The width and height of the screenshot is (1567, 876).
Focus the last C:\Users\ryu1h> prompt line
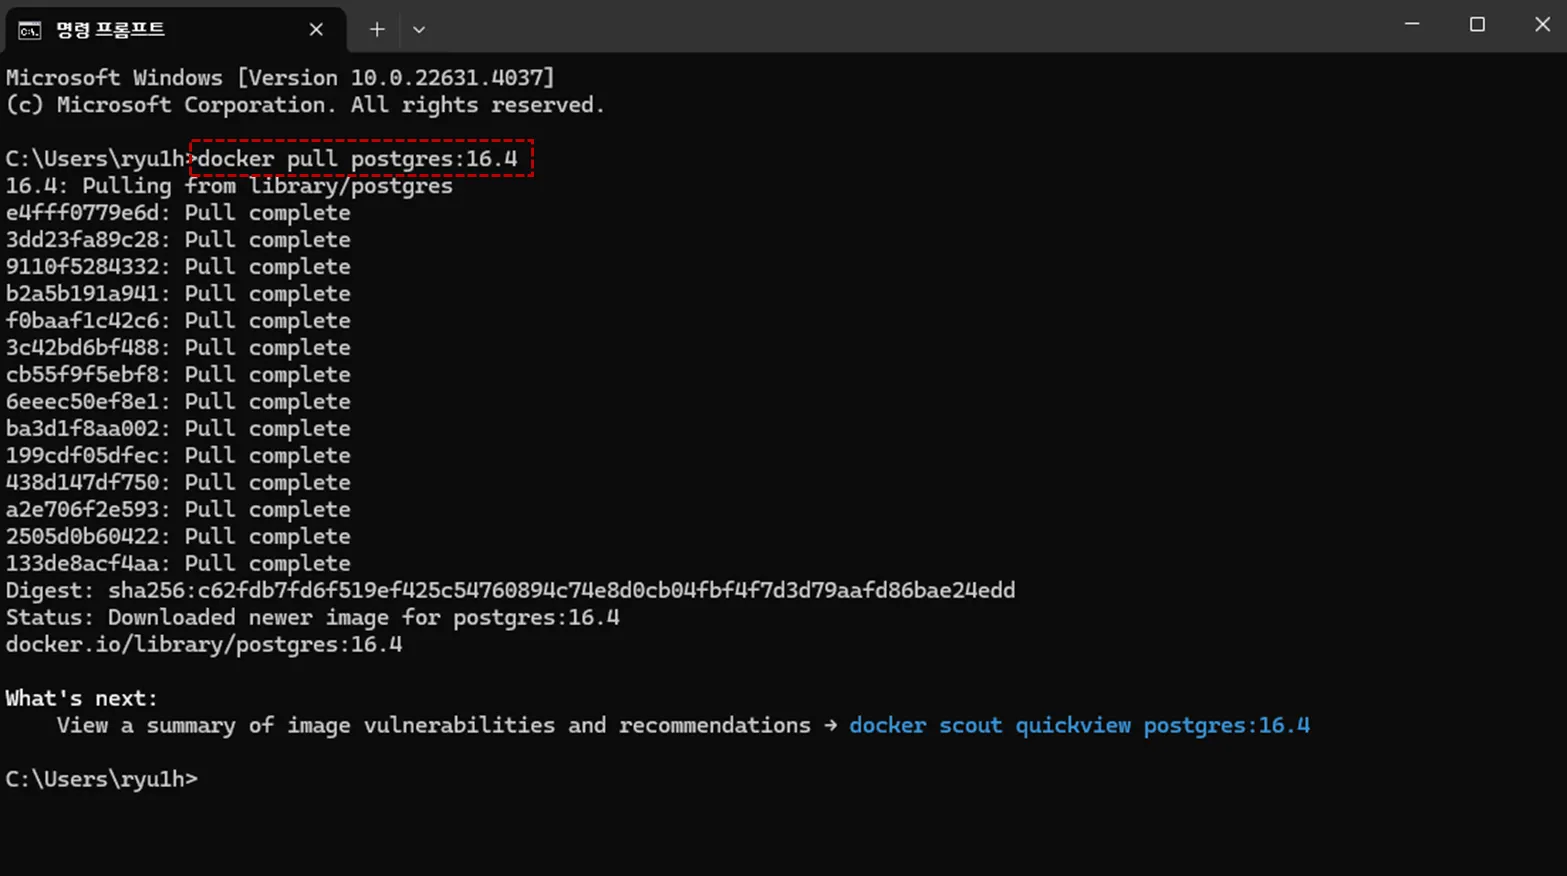pos(102,780)
